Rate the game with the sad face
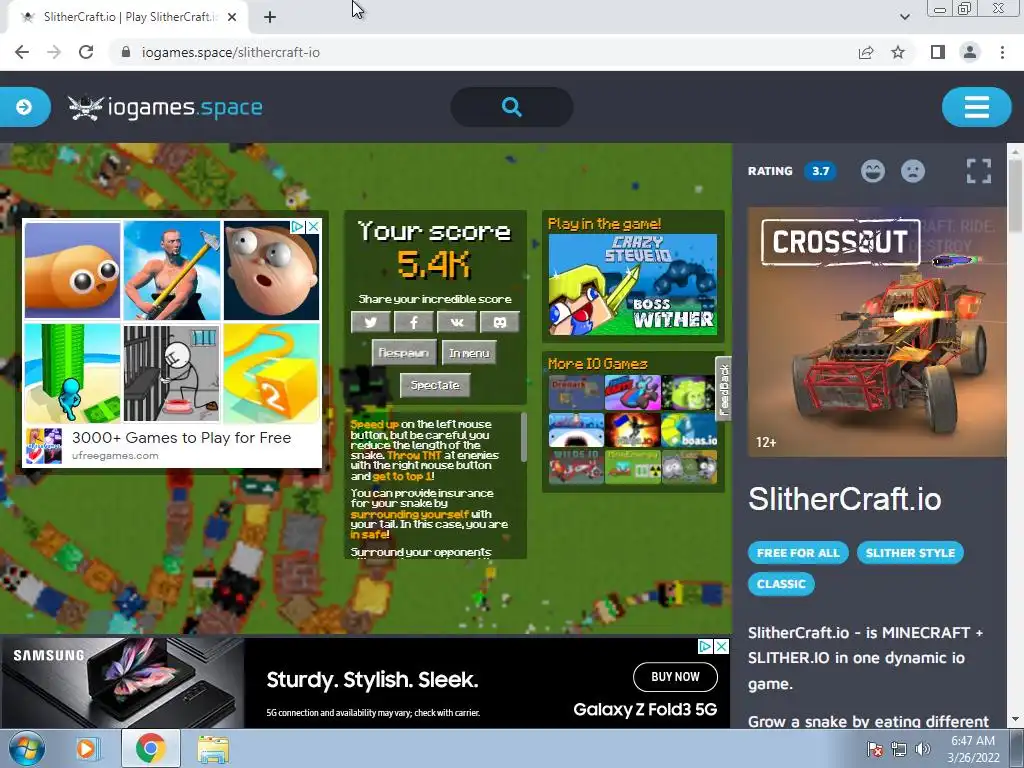 [x=913, y=171]
